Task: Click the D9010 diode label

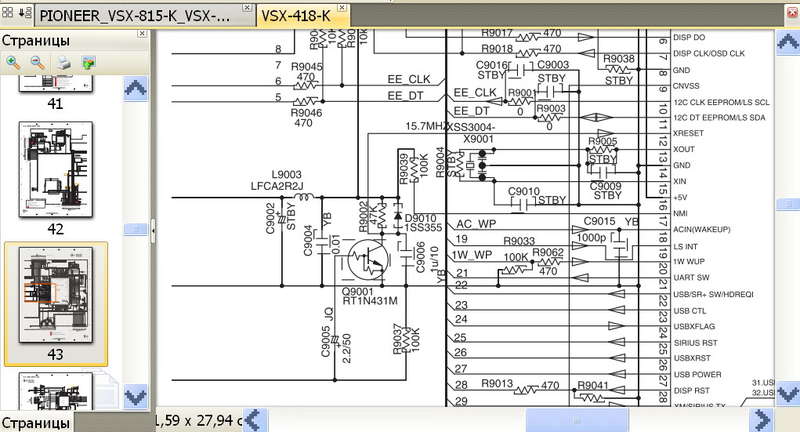Action: (420, 218)
